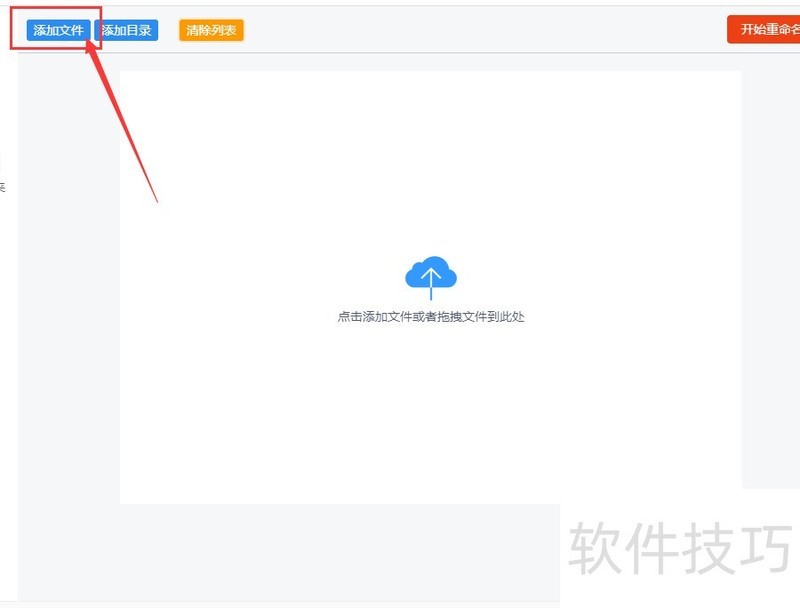Image resolution: width=800 pixels, height=608 pixels.
Task: Click the partially visible text at the left edge
Action: 3,188
